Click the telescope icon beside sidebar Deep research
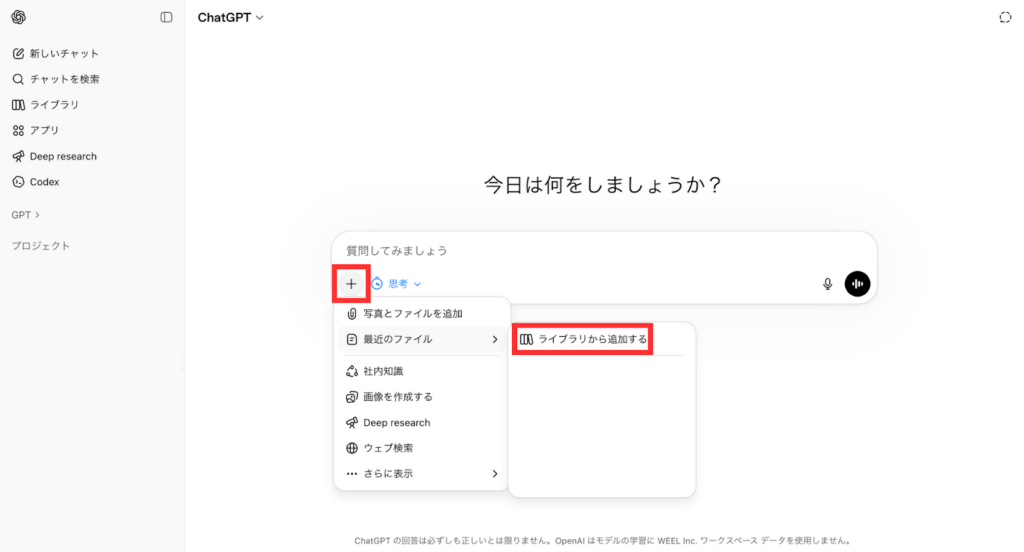 pyautogui.click(x=18, y=156)
